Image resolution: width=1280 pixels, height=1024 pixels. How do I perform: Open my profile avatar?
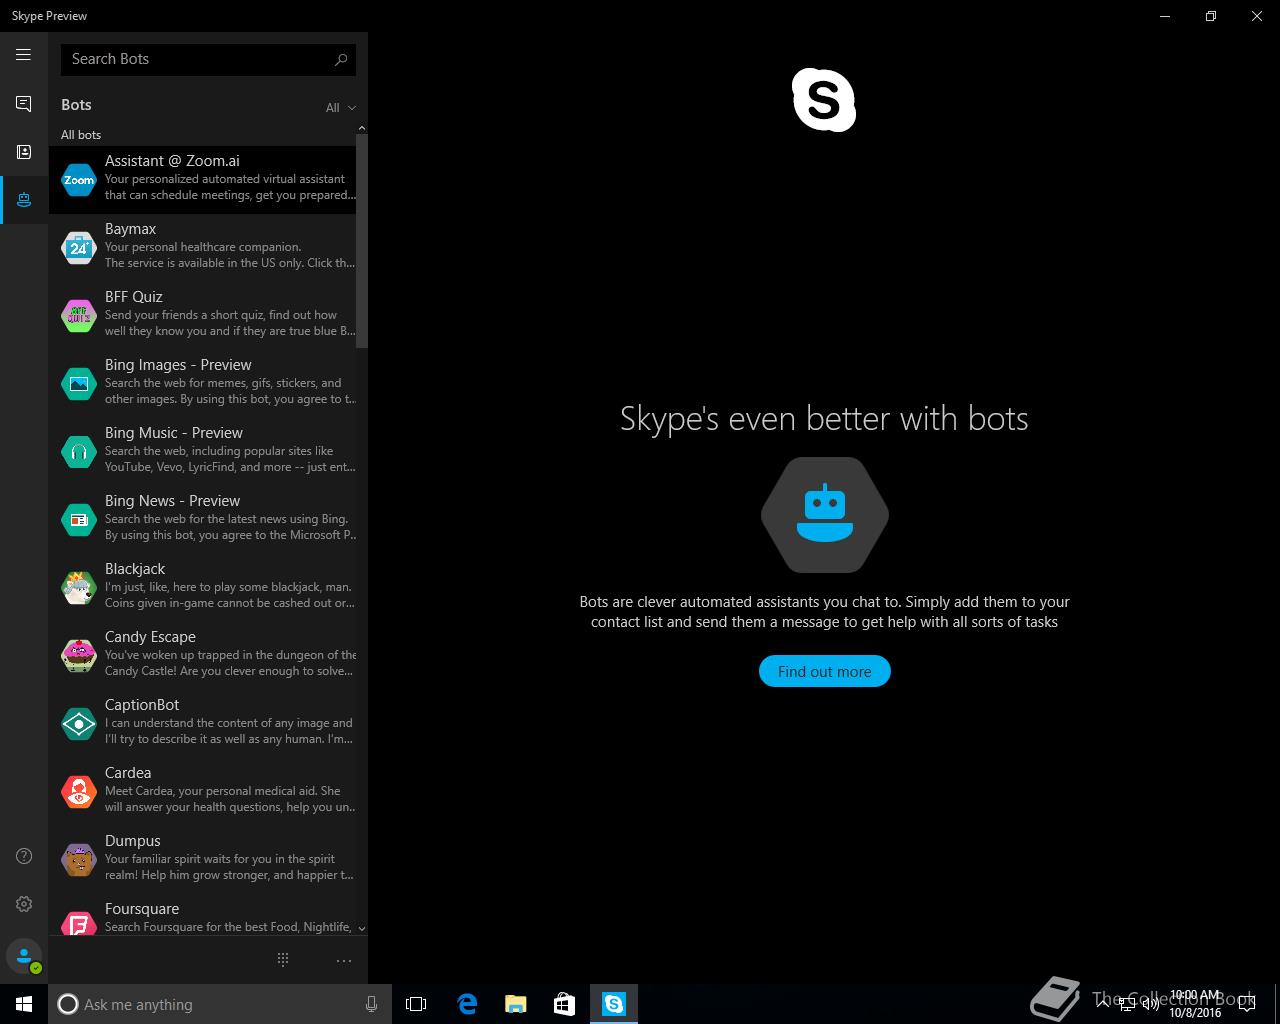pos(24,957)
